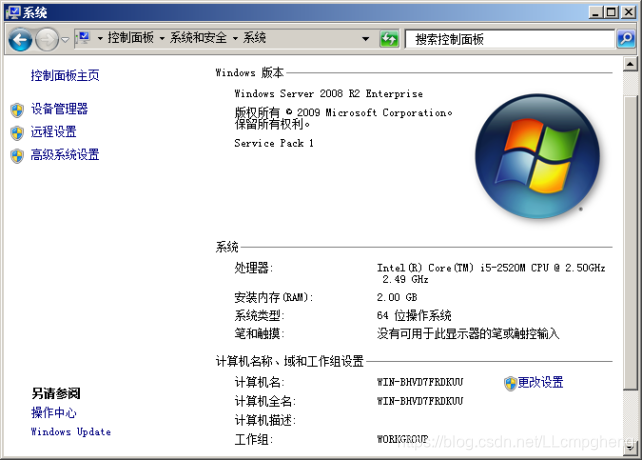
Task: Go back with the blue back arrow
Action: (20, 39)
